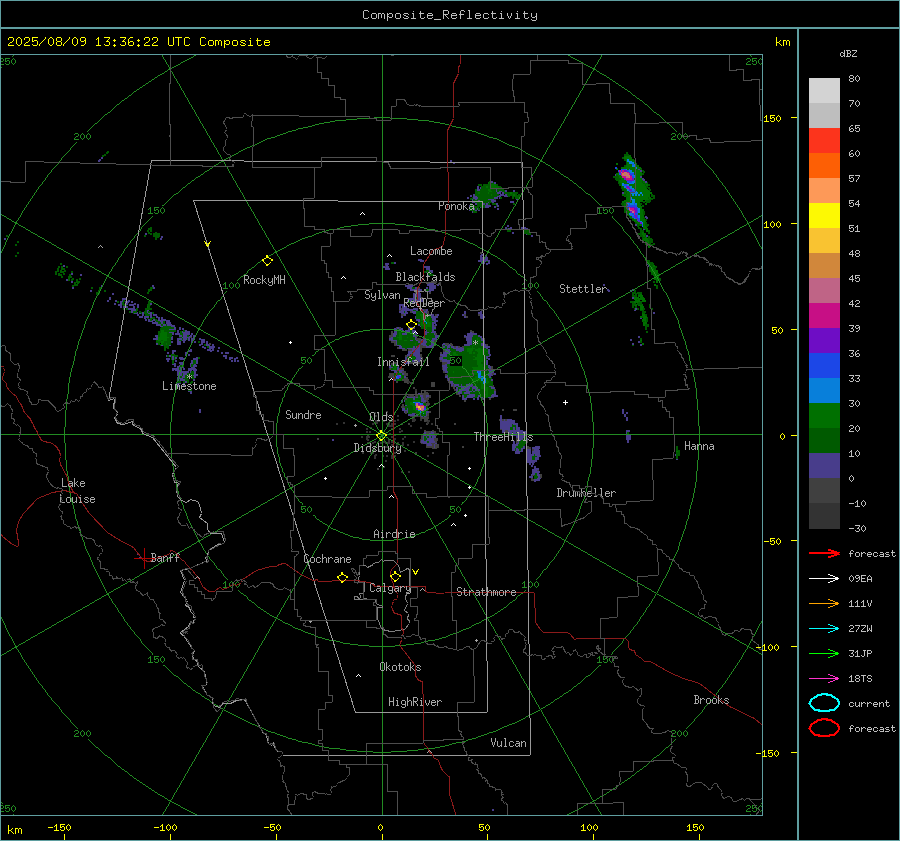Click the HighRiver label
This screenshot has height=841, width=900.
click(415, 702)
